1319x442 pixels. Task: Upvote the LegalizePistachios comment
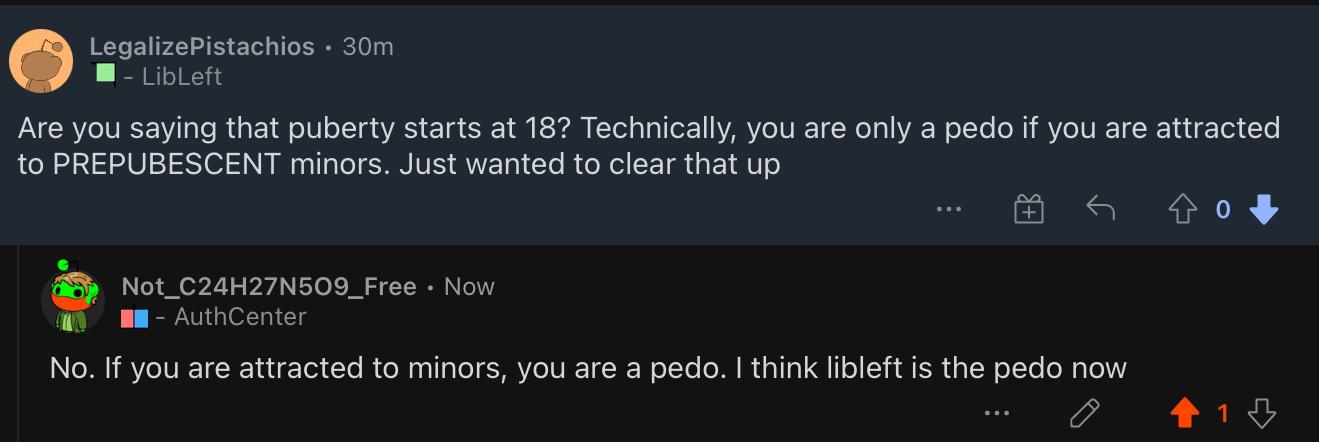pyautogui.click(x=1181, y=210)
